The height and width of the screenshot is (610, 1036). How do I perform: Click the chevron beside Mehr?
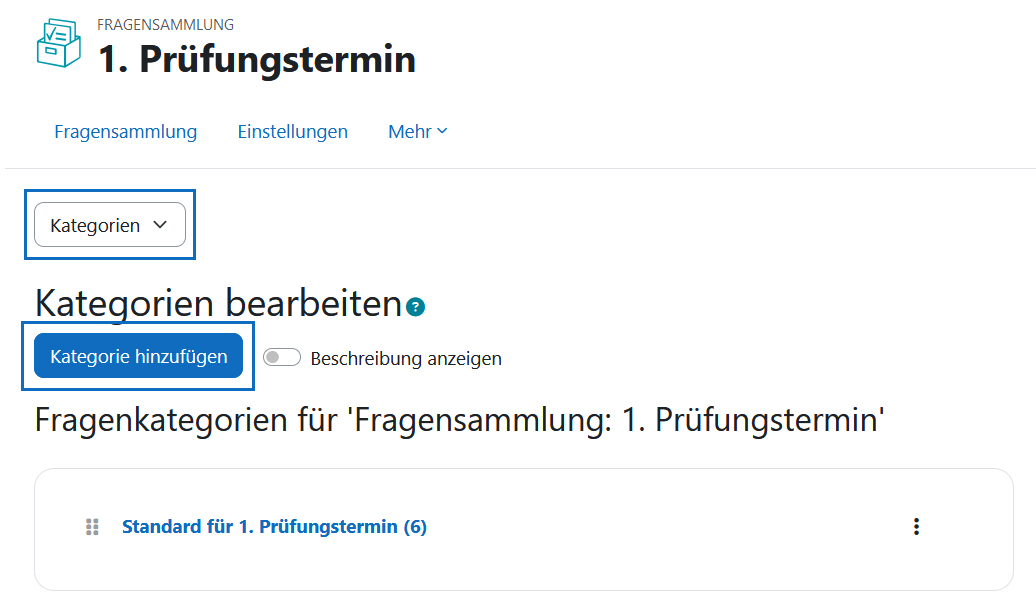[x=443, y=131]
